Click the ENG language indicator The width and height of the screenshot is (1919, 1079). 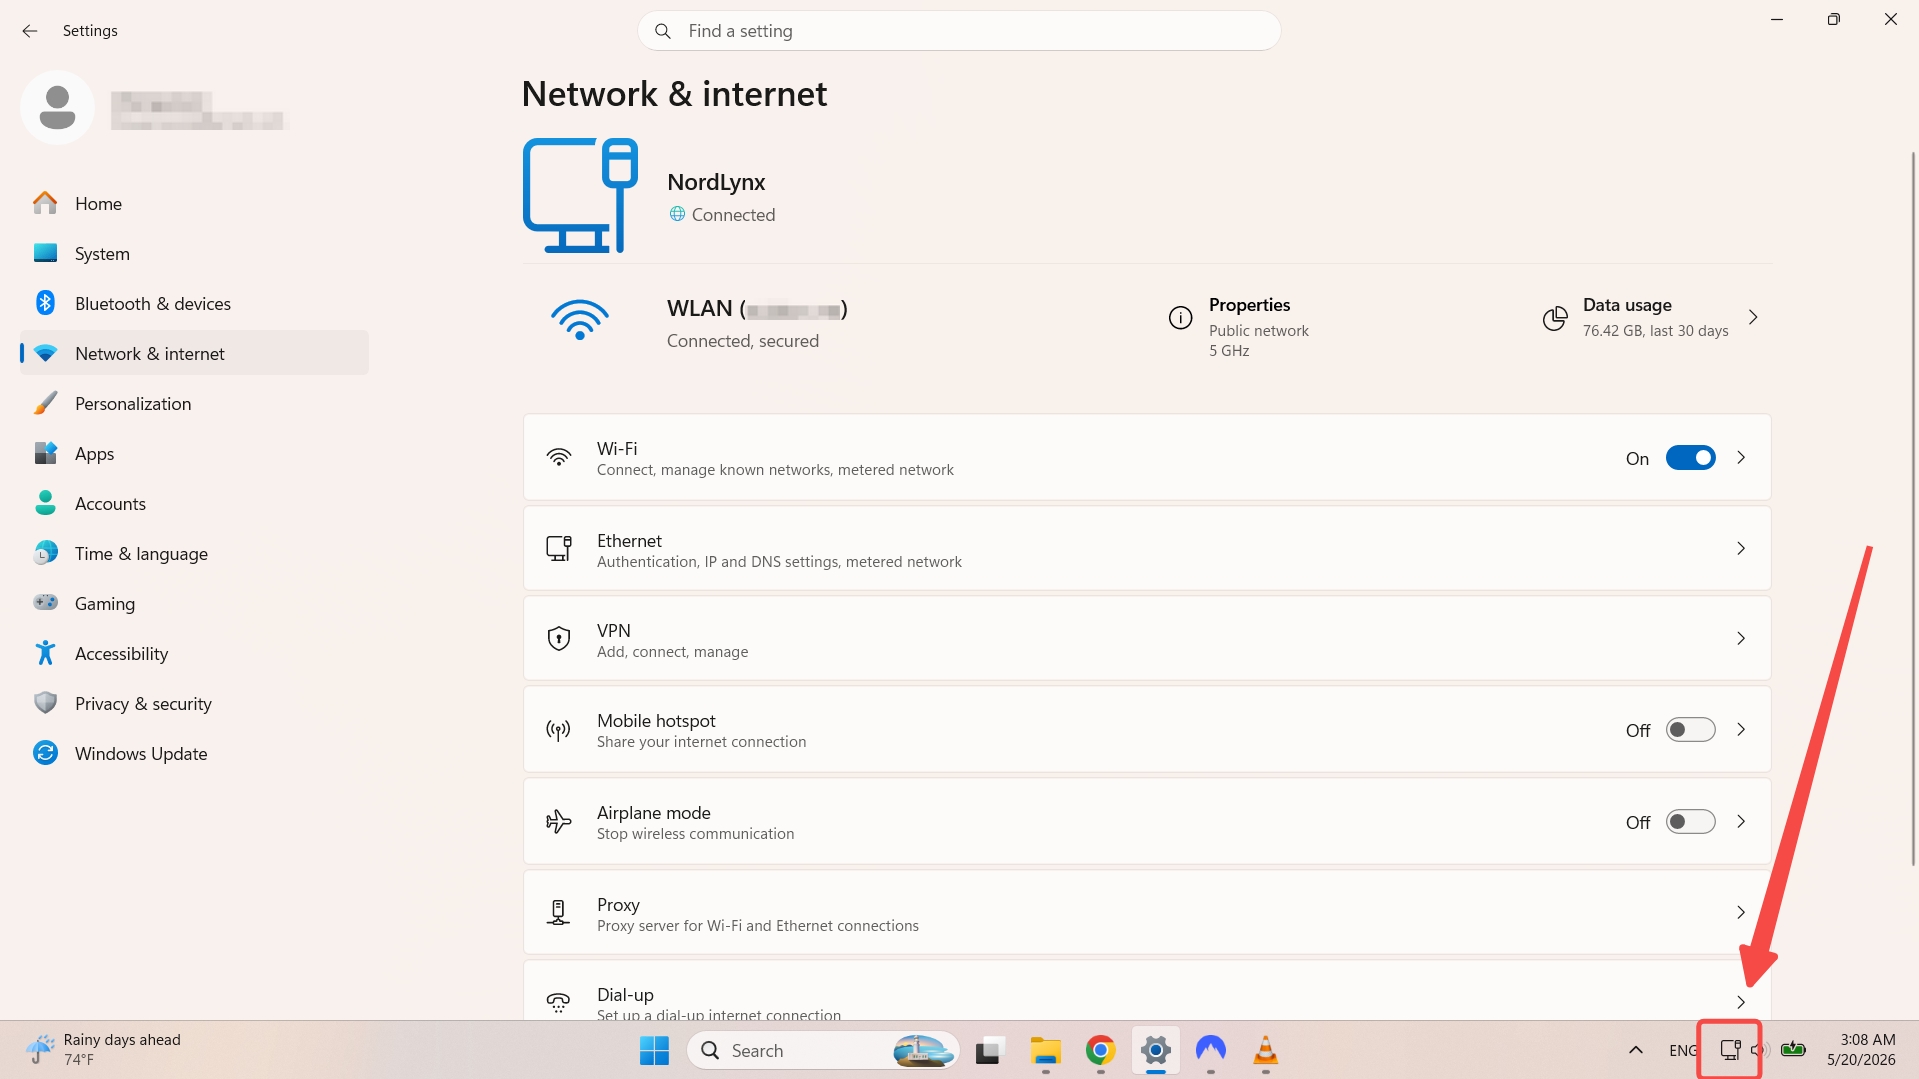point(1682,1050)
